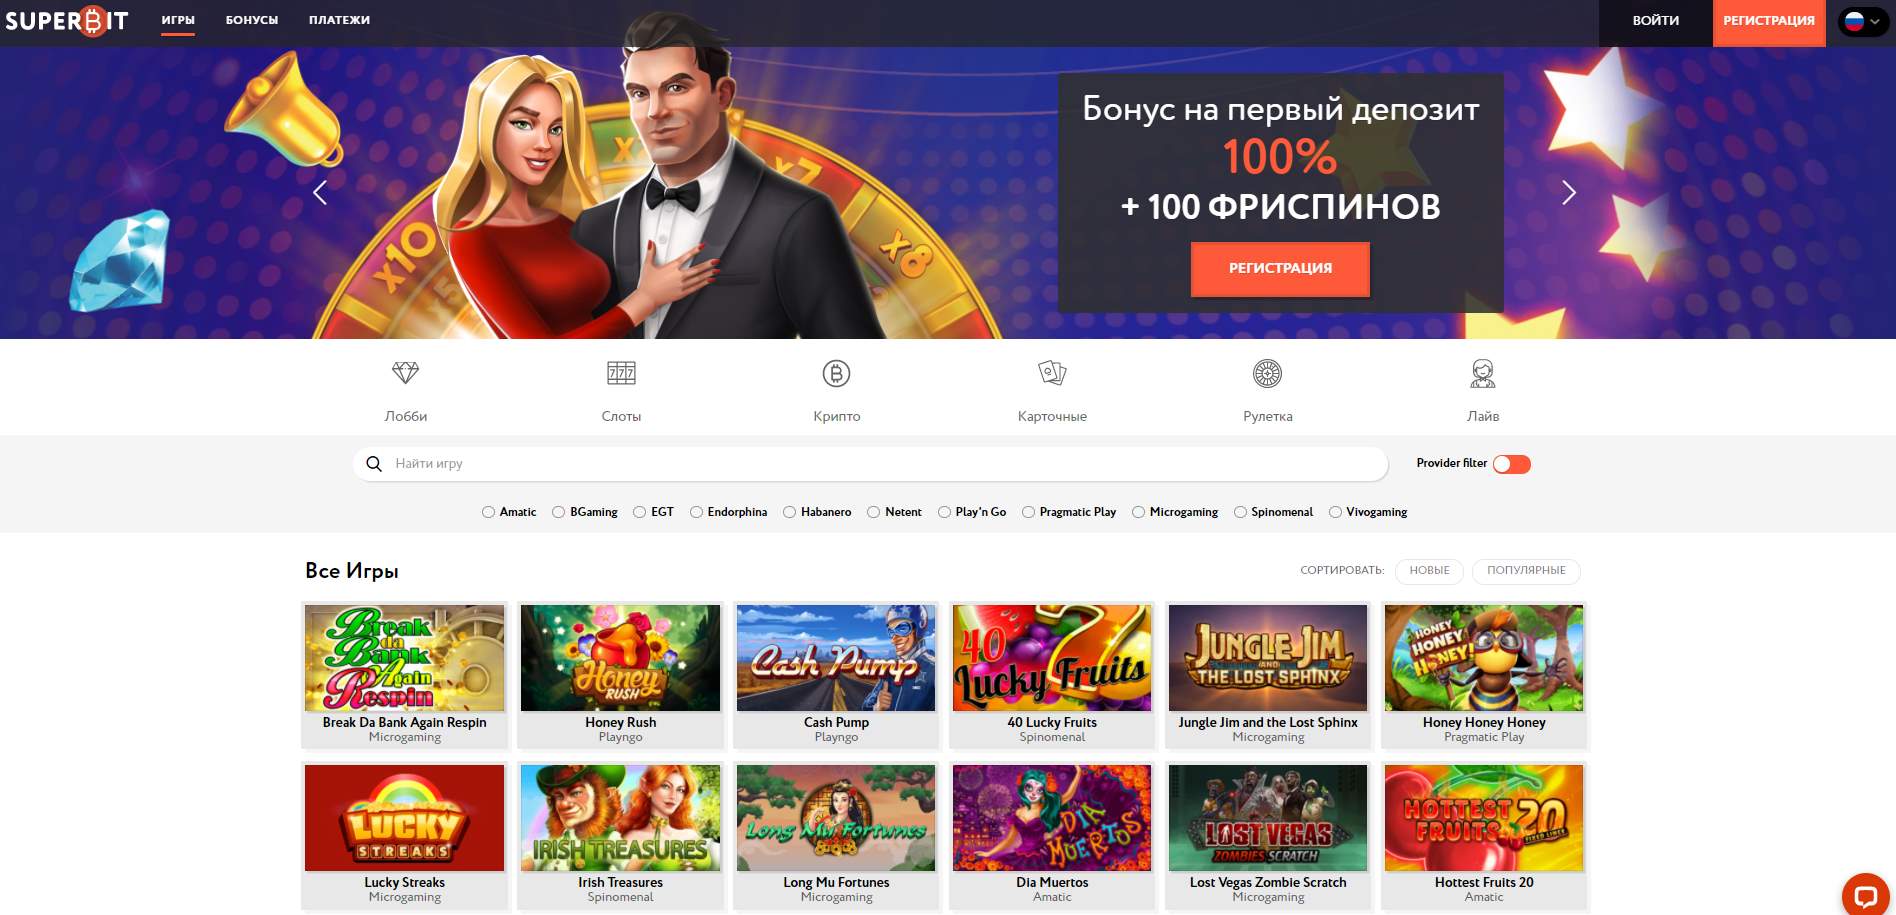Image resolution: width=1896 pixels, height=915 pixels.
Task: Open the language flag dropdown
Action: [x=1864, y=21]
